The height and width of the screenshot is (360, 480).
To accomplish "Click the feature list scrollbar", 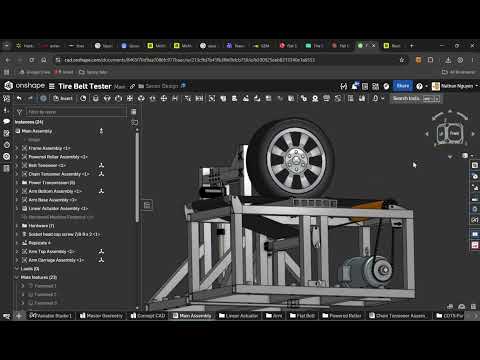I will point(137,177).
